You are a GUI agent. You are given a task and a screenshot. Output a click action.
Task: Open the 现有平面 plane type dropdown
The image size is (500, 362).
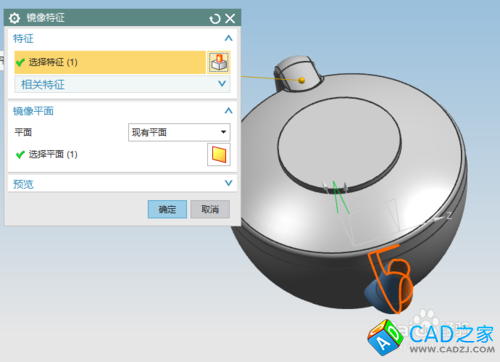point(179,132)
